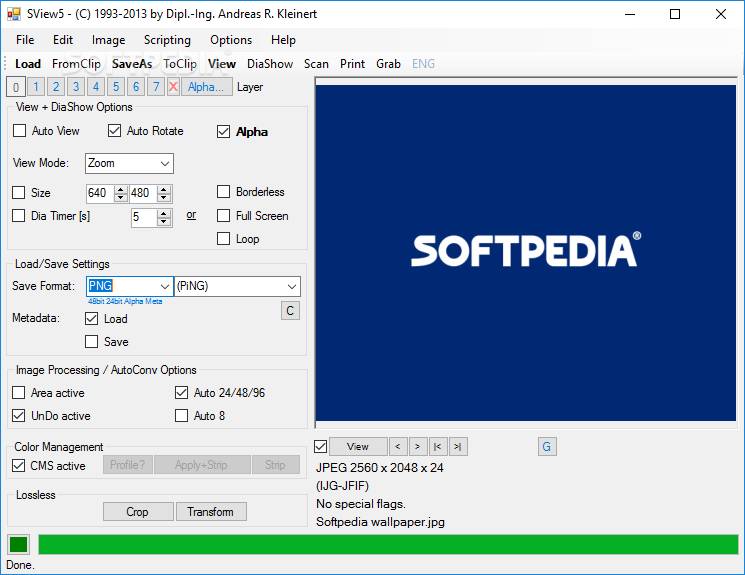Image resolution: width=745 pixels, height=575 pixels.
Task: Decrease height 480 with down arrow
Action: (x=164, y=198)
